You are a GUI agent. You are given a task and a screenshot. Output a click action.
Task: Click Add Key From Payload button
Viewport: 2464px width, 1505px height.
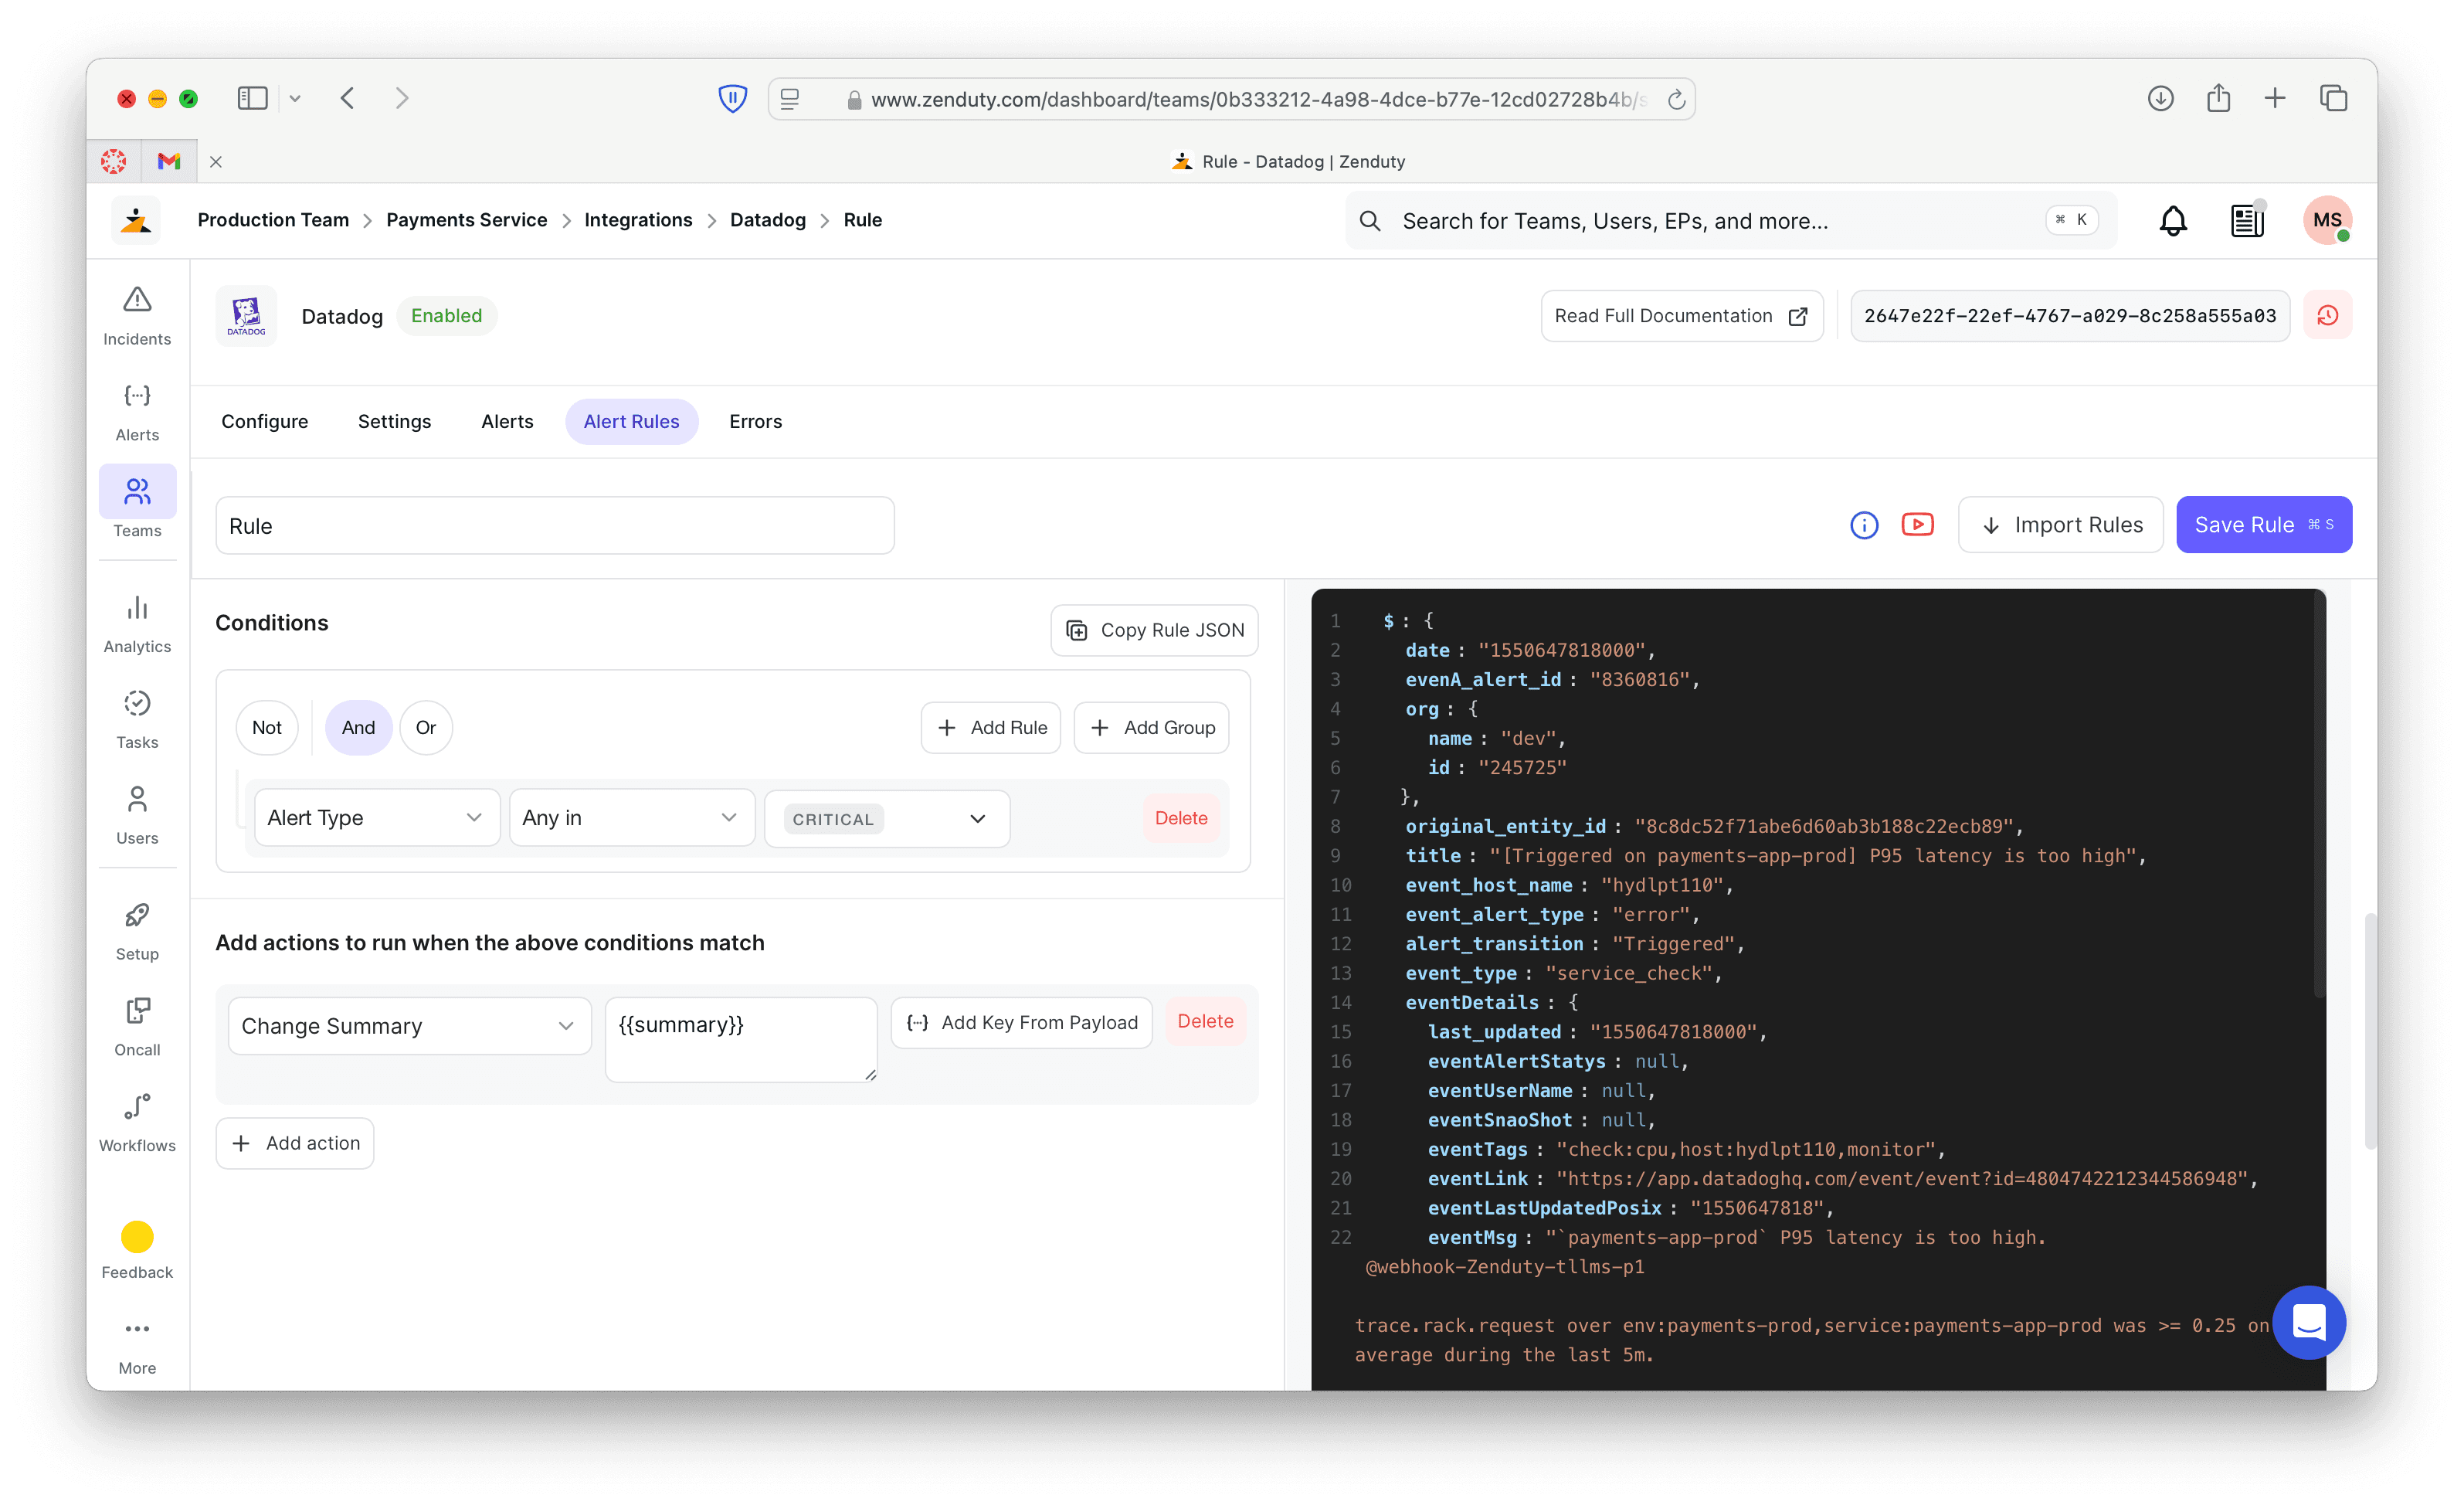point(1021,1022)
